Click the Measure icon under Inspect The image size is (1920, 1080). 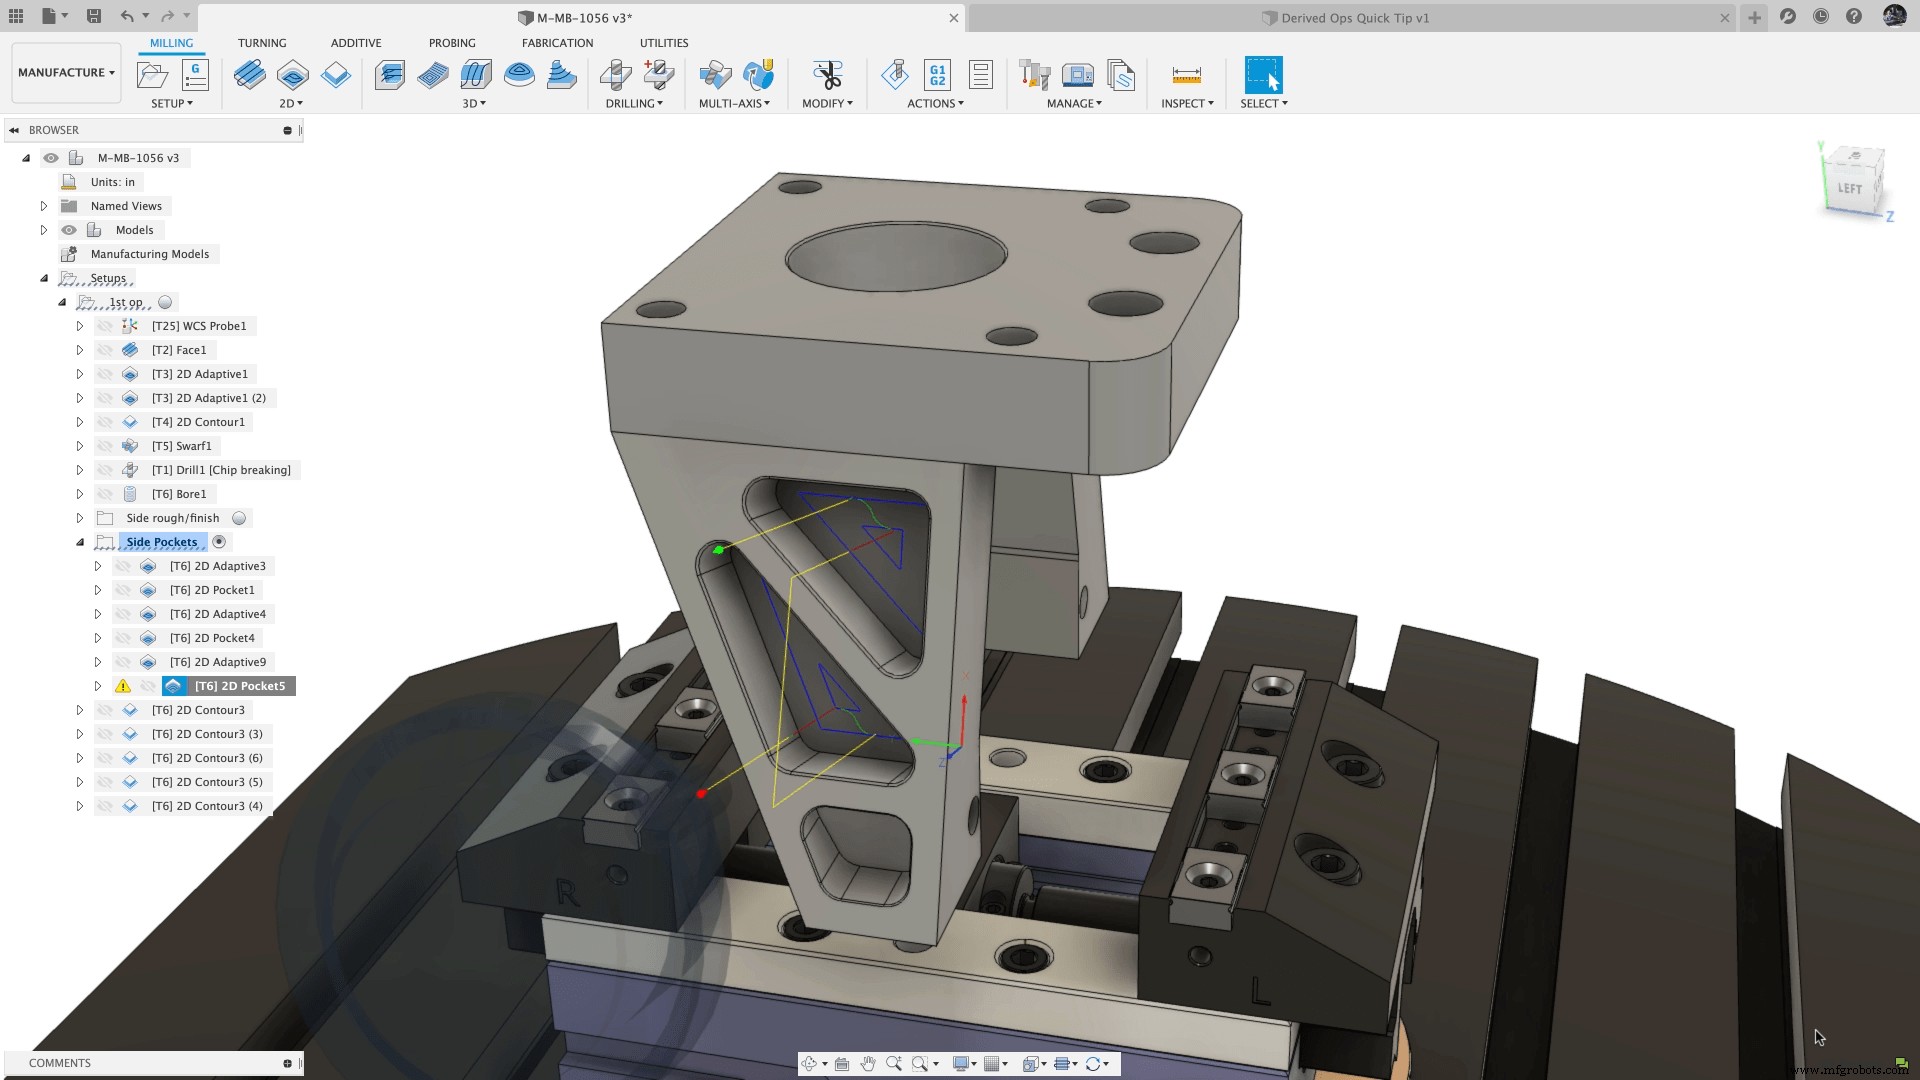click(1187, 76)
